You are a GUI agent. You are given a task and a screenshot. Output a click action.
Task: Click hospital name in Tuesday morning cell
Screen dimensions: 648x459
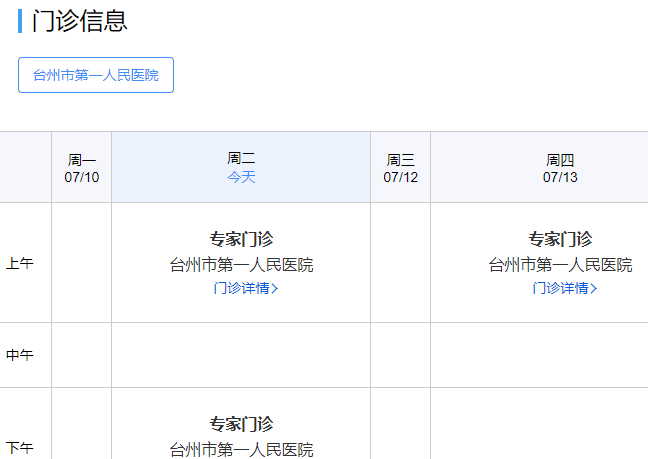click(241, 265)
